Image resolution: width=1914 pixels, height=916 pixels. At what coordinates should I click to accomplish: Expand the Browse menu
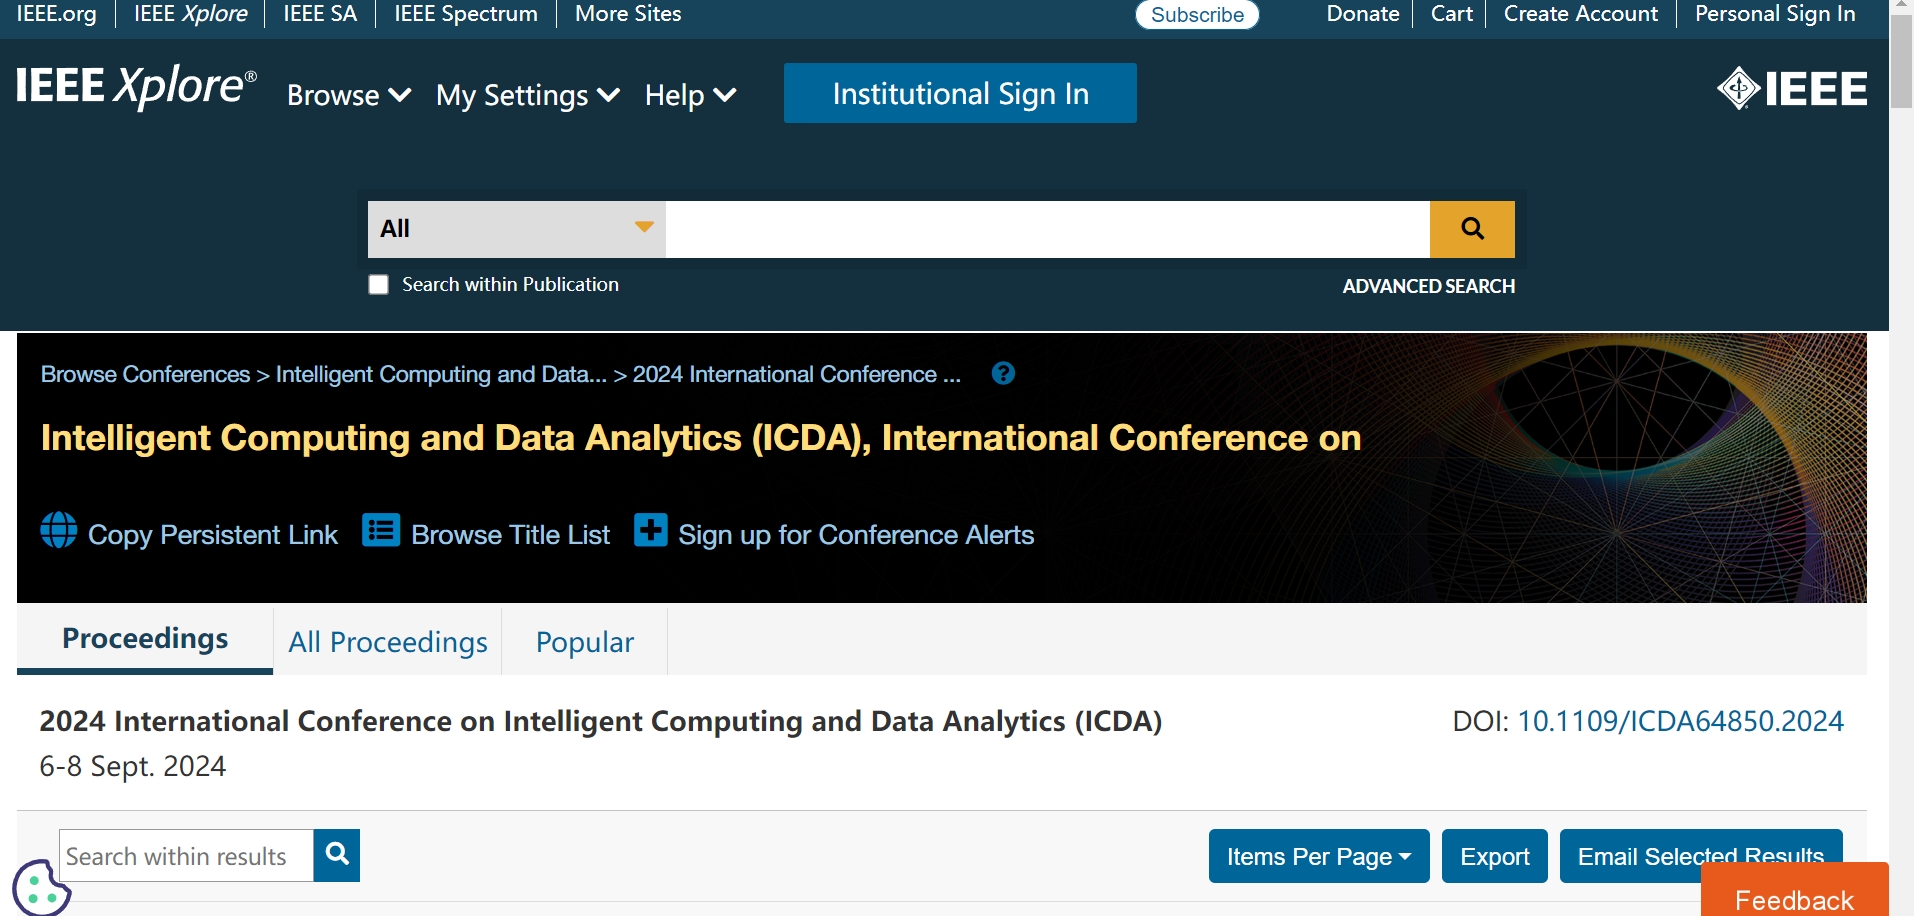click(349, 95)
